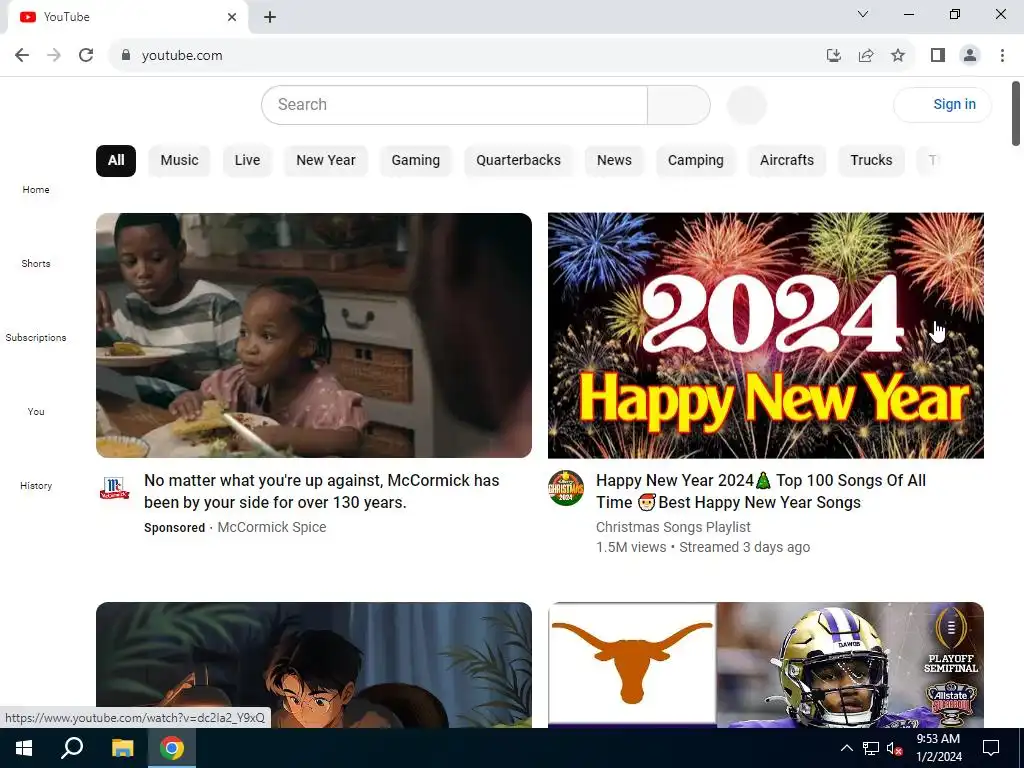Open the Chrome three-dot menu
Viewport: 1024px width, 768px height.
(x=1002, y=56)
